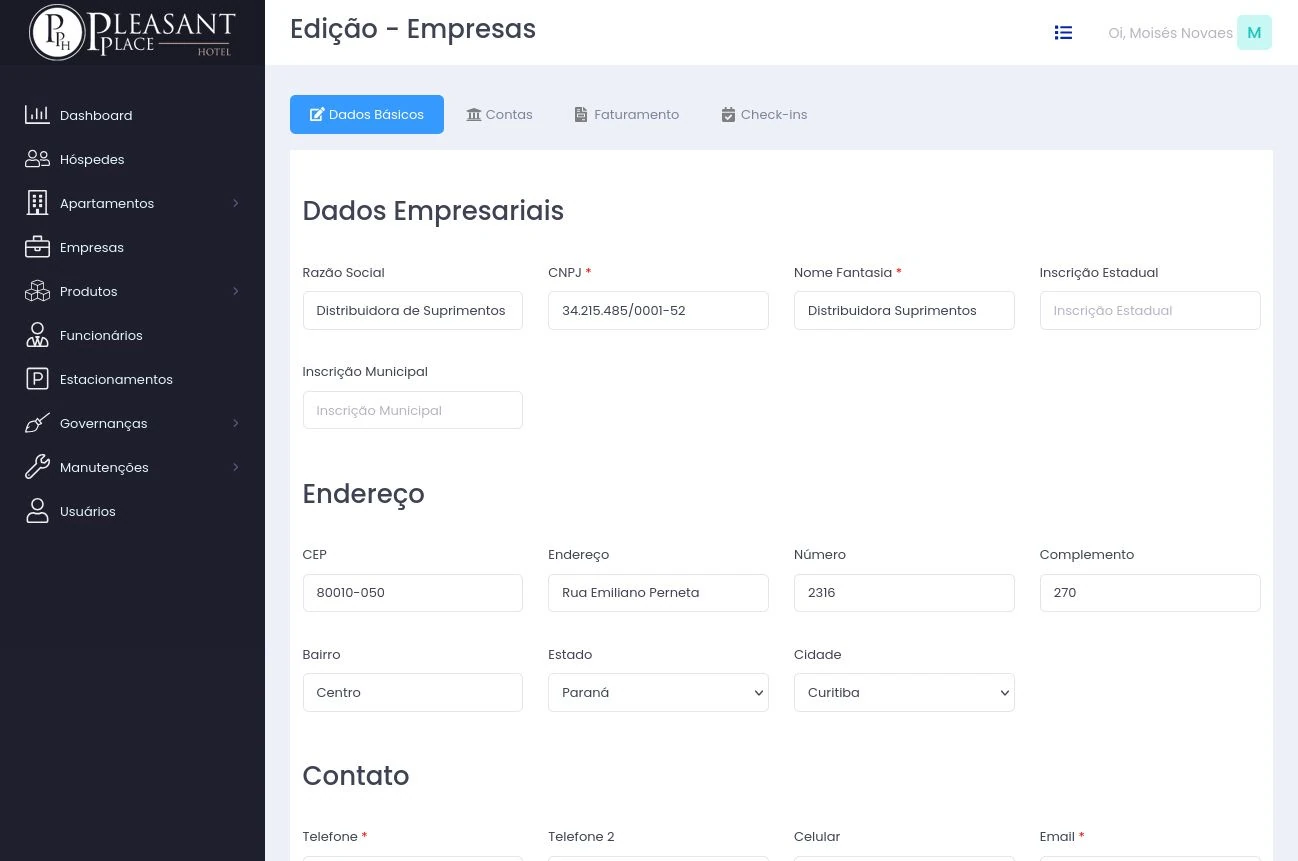1298x861 pixels.
Task: Expand the Governanças submenu chevron
Action: (236, 423)
